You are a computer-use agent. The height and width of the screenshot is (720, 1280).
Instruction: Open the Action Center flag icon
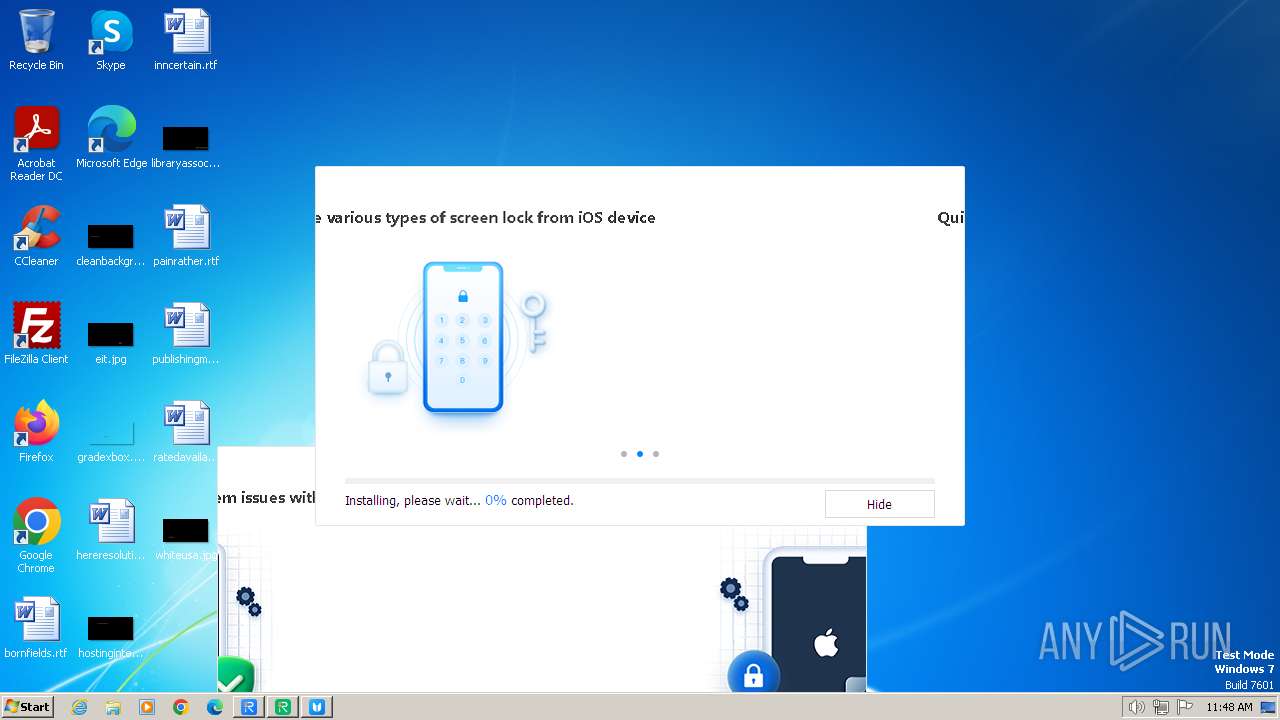[x=1184, y=707]
